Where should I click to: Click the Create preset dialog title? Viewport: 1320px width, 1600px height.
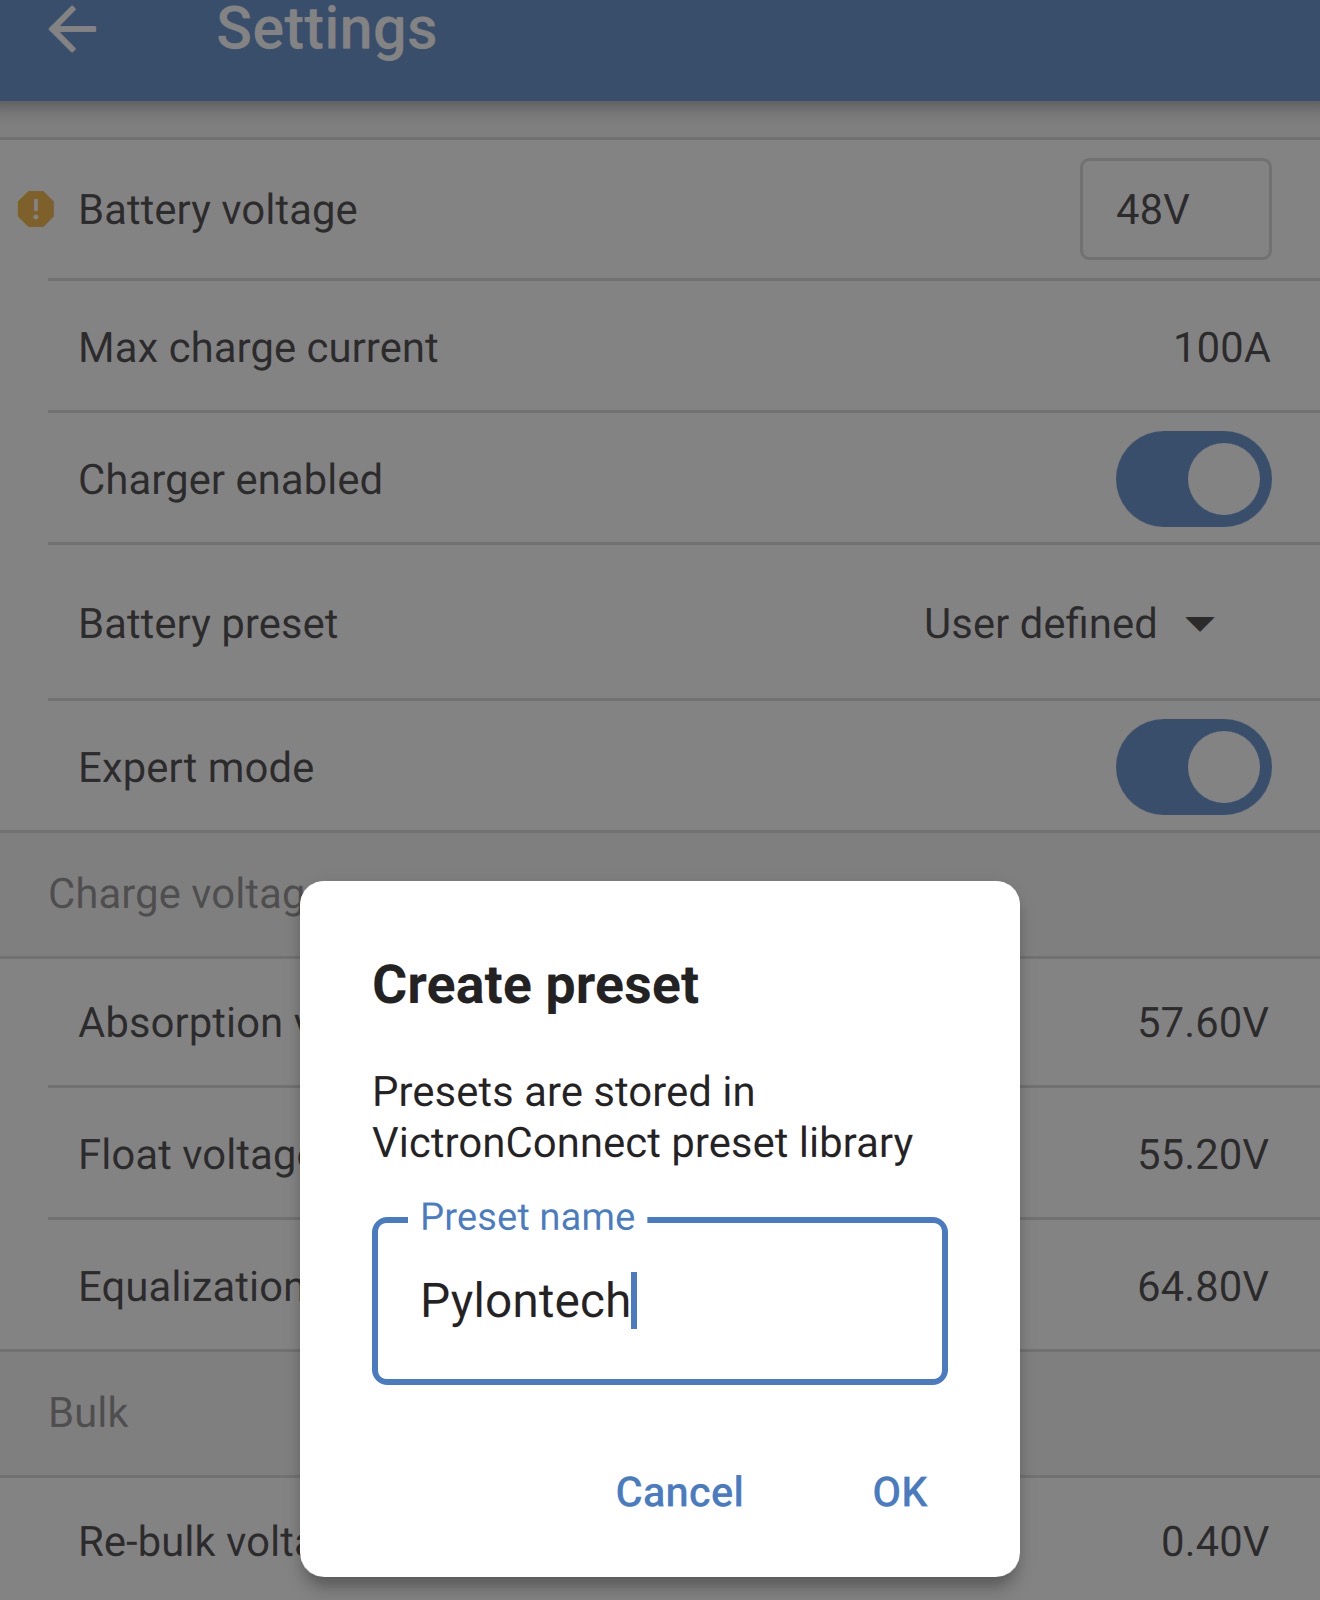pyautogui.click(x=535, y=985)
